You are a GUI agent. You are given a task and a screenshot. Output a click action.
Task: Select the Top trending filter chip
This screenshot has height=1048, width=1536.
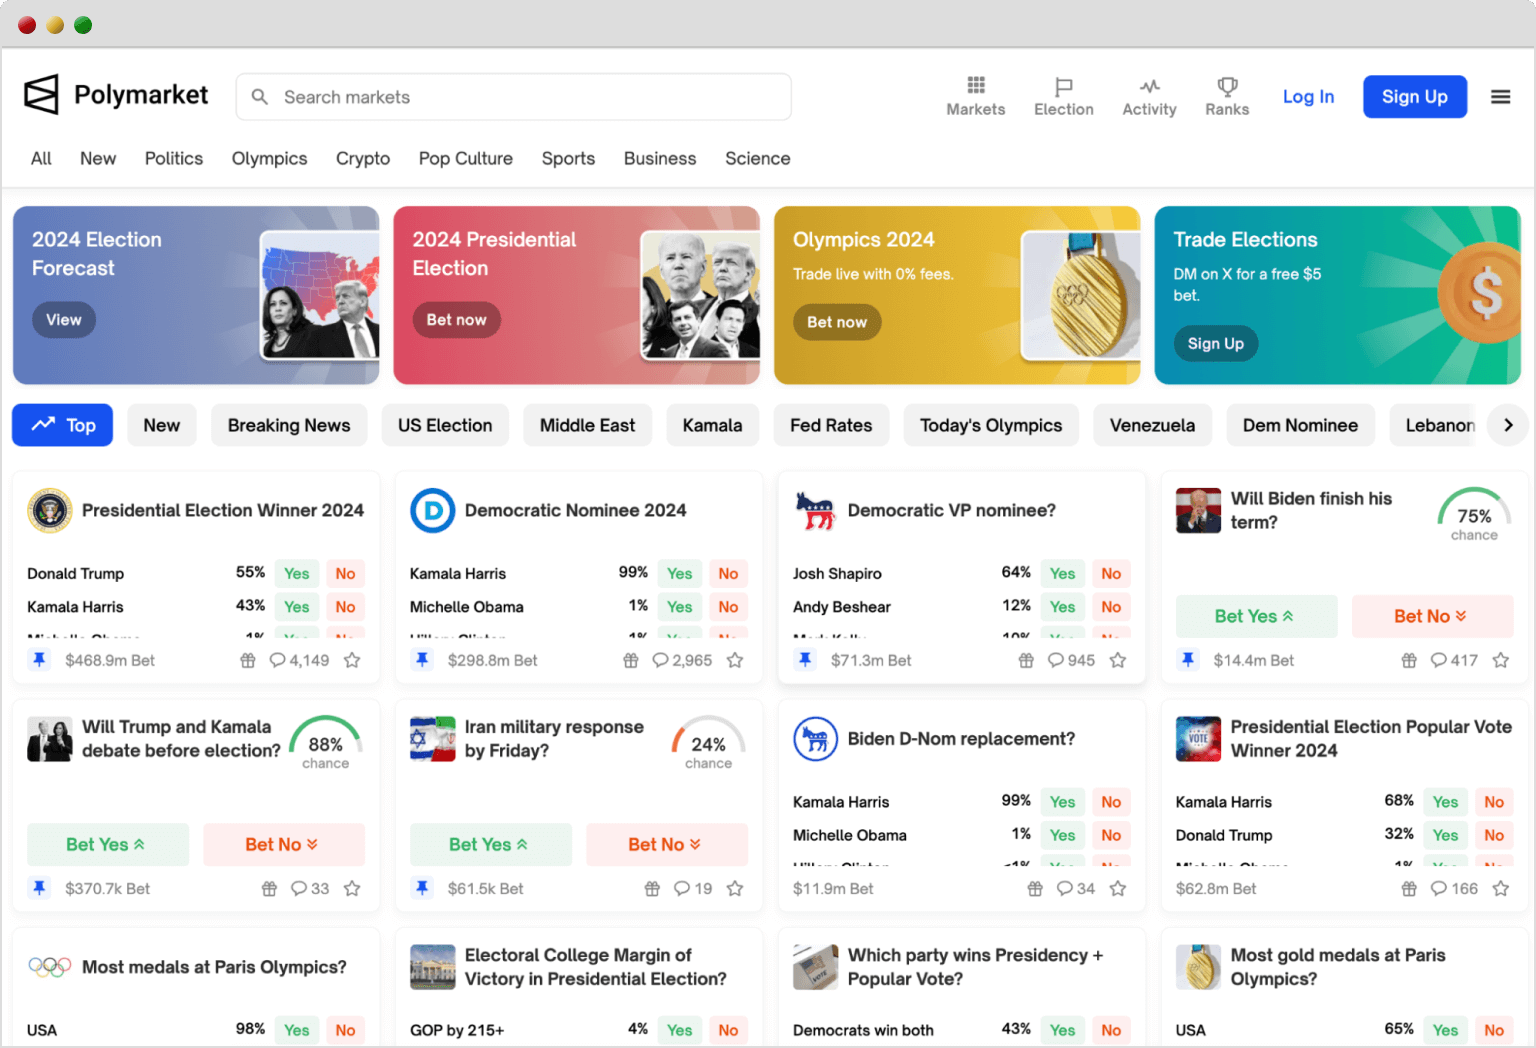click(x=62, y=425)
